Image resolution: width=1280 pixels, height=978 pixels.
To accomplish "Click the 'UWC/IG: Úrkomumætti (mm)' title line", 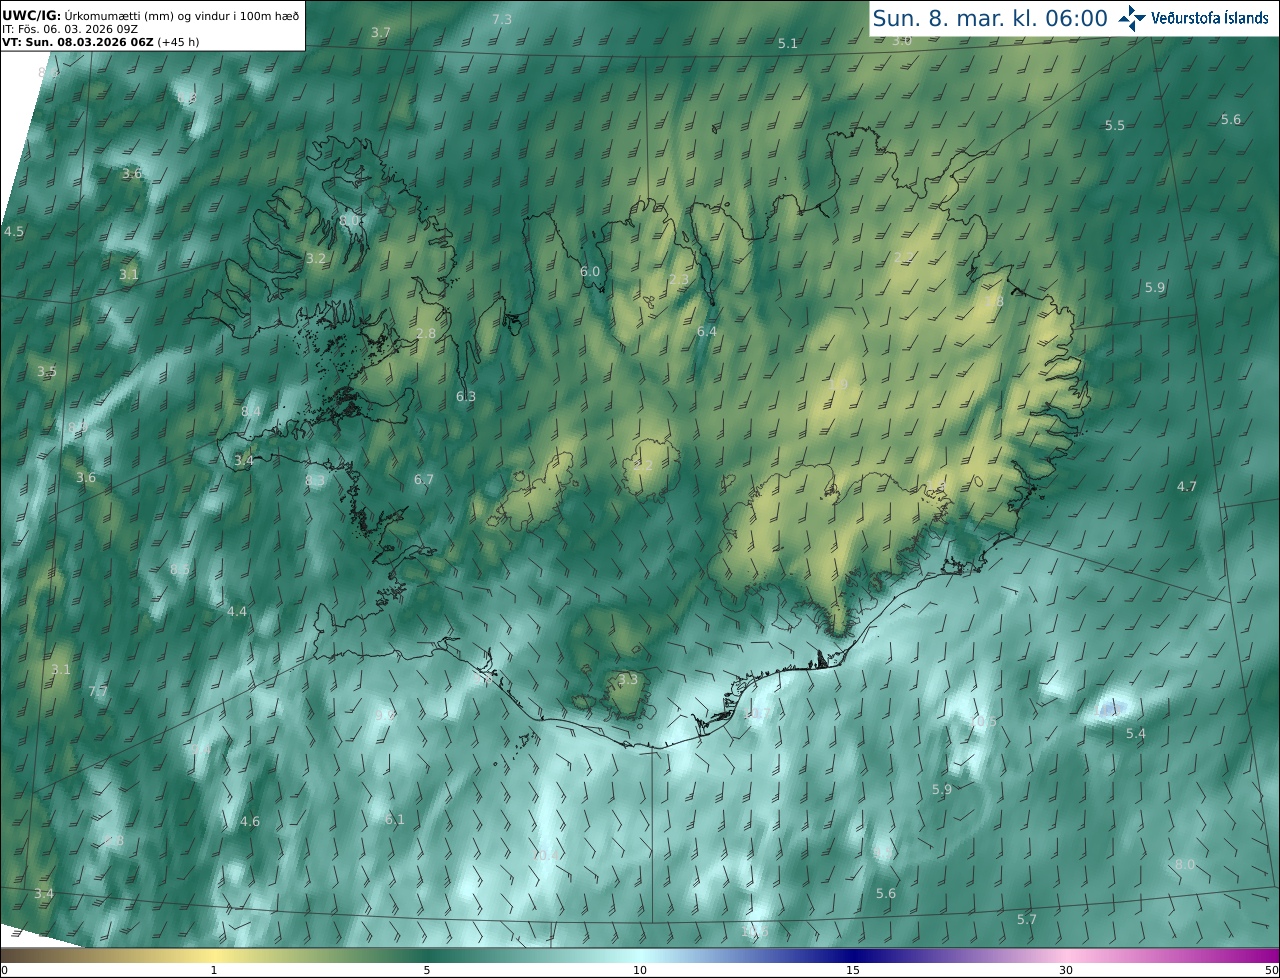I will [x=150, y=15].
